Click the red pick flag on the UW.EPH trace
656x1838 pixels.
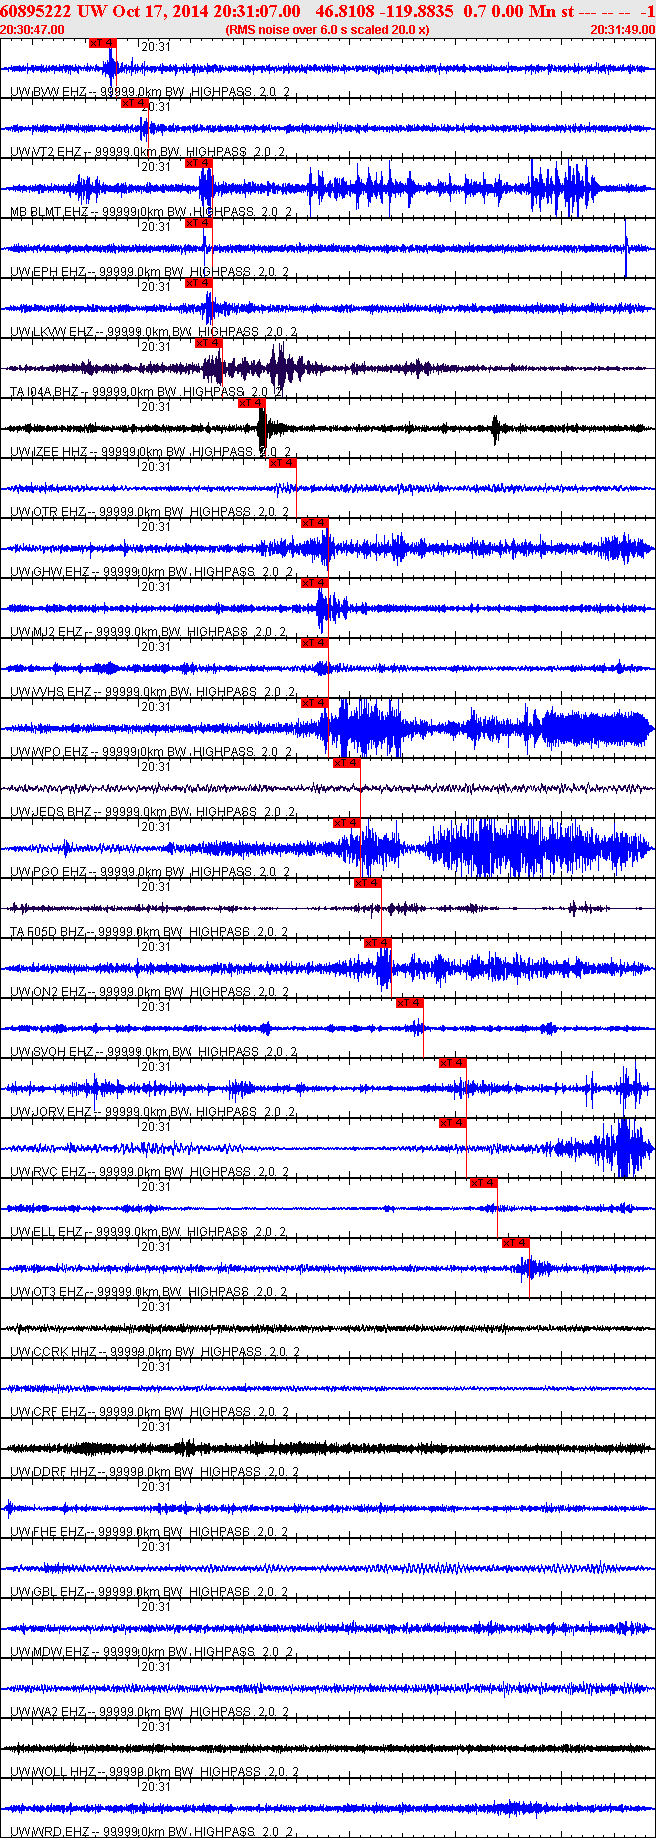coord(199,223)
